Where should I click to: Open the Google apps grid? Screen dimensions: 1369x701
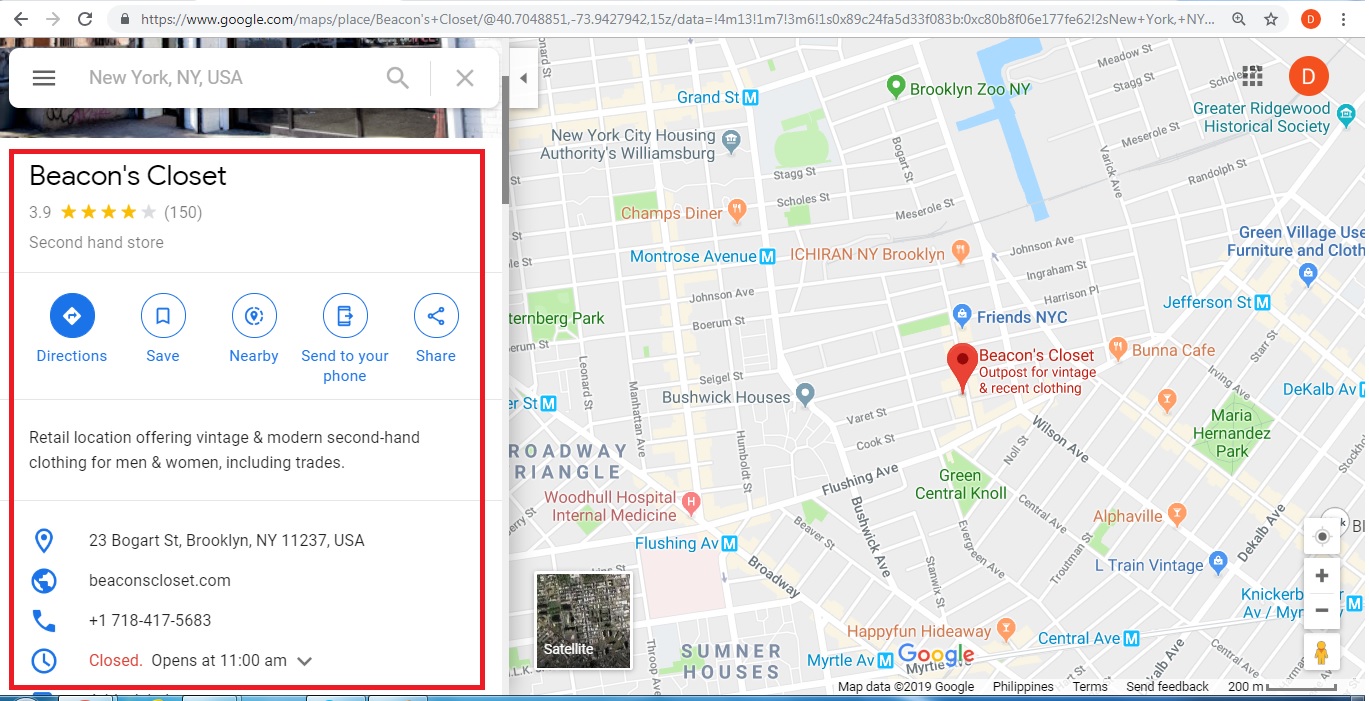click(x=1252, y=75)
